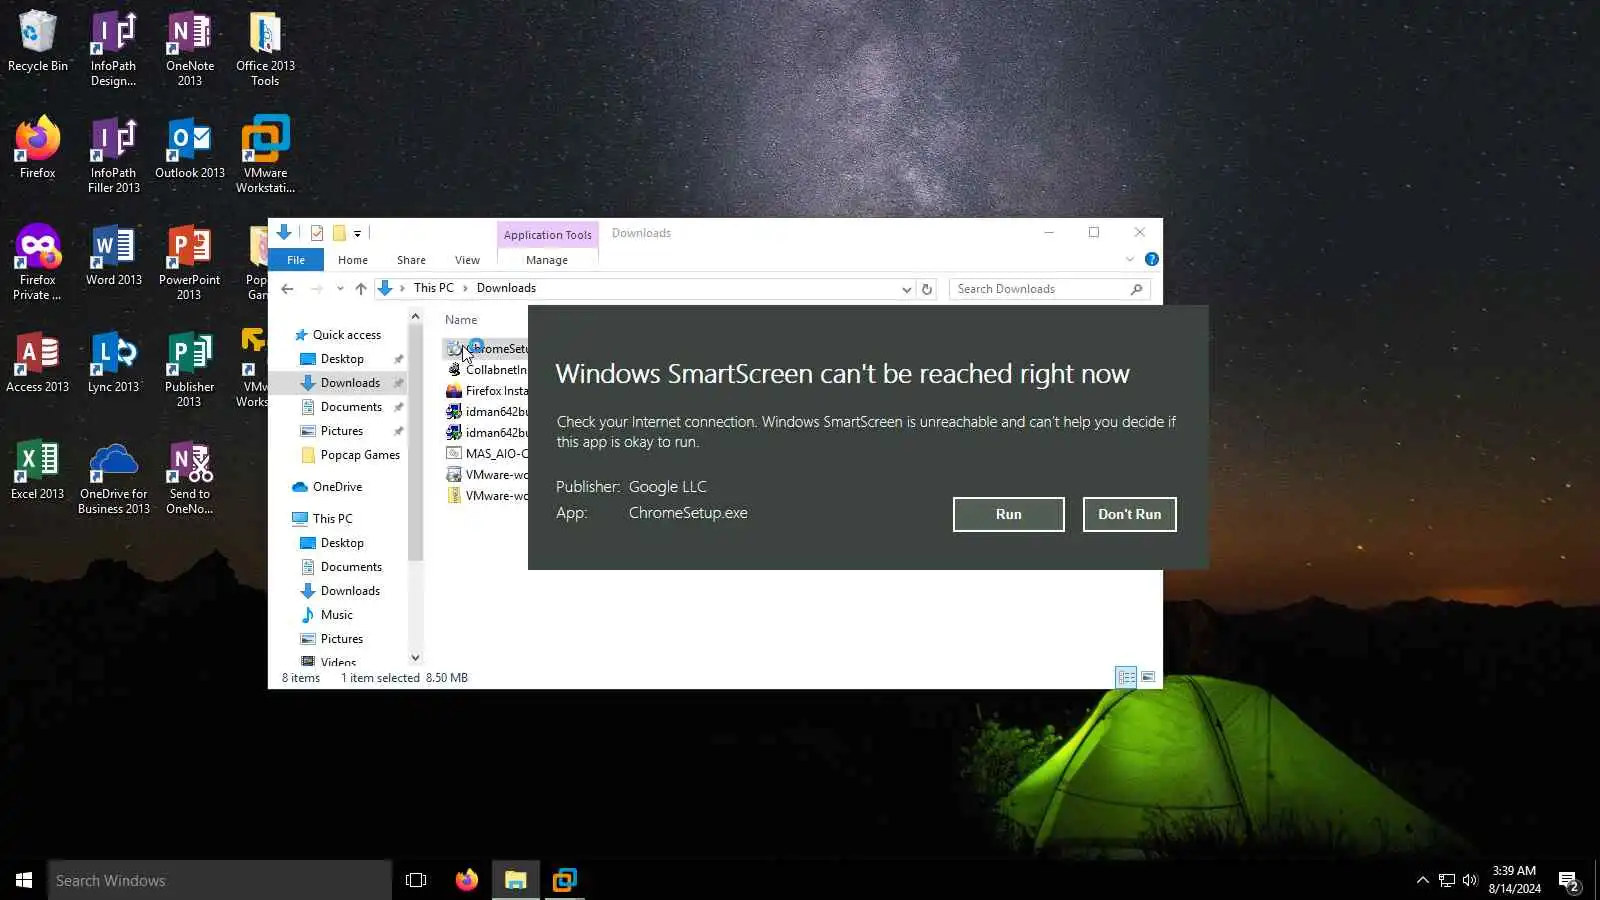Screen dimensions: 1600x900
Task: Select the InfoPath Designer desktop shortcut
Action: click(x=113, y=49)
